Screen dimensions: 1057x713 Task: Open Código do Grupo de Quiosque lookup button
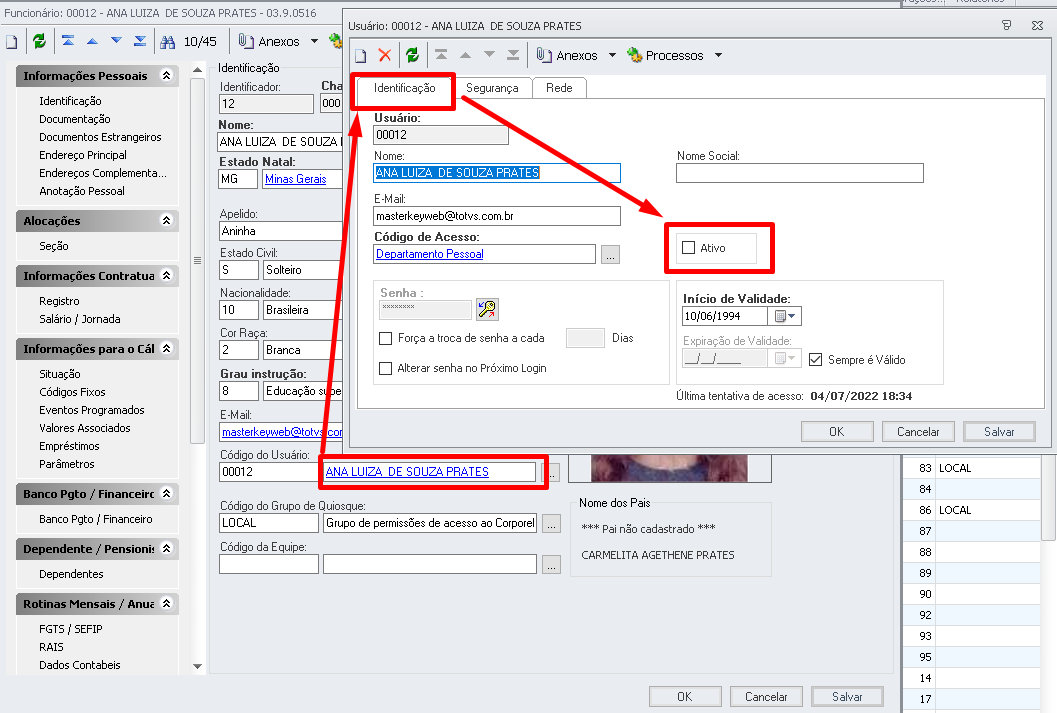(x=551, y=524)
